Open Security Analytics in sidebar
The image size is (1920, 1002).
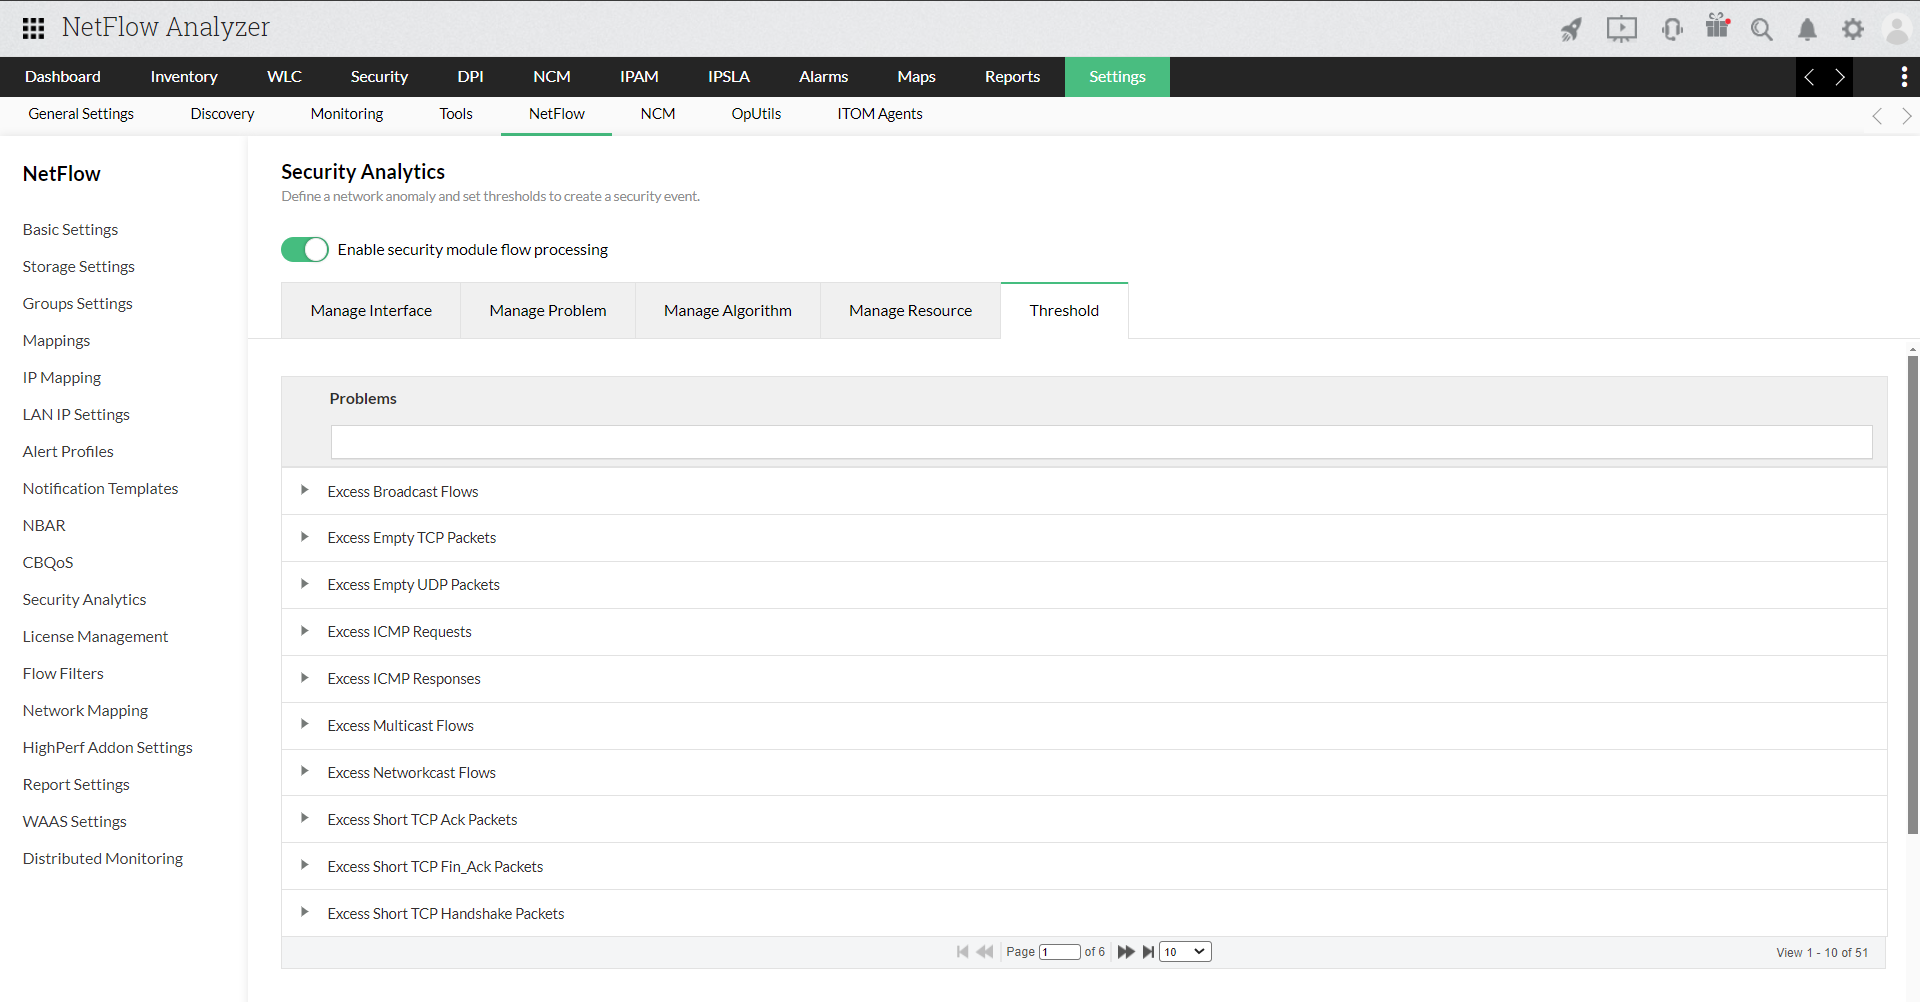tap(85, 600)
